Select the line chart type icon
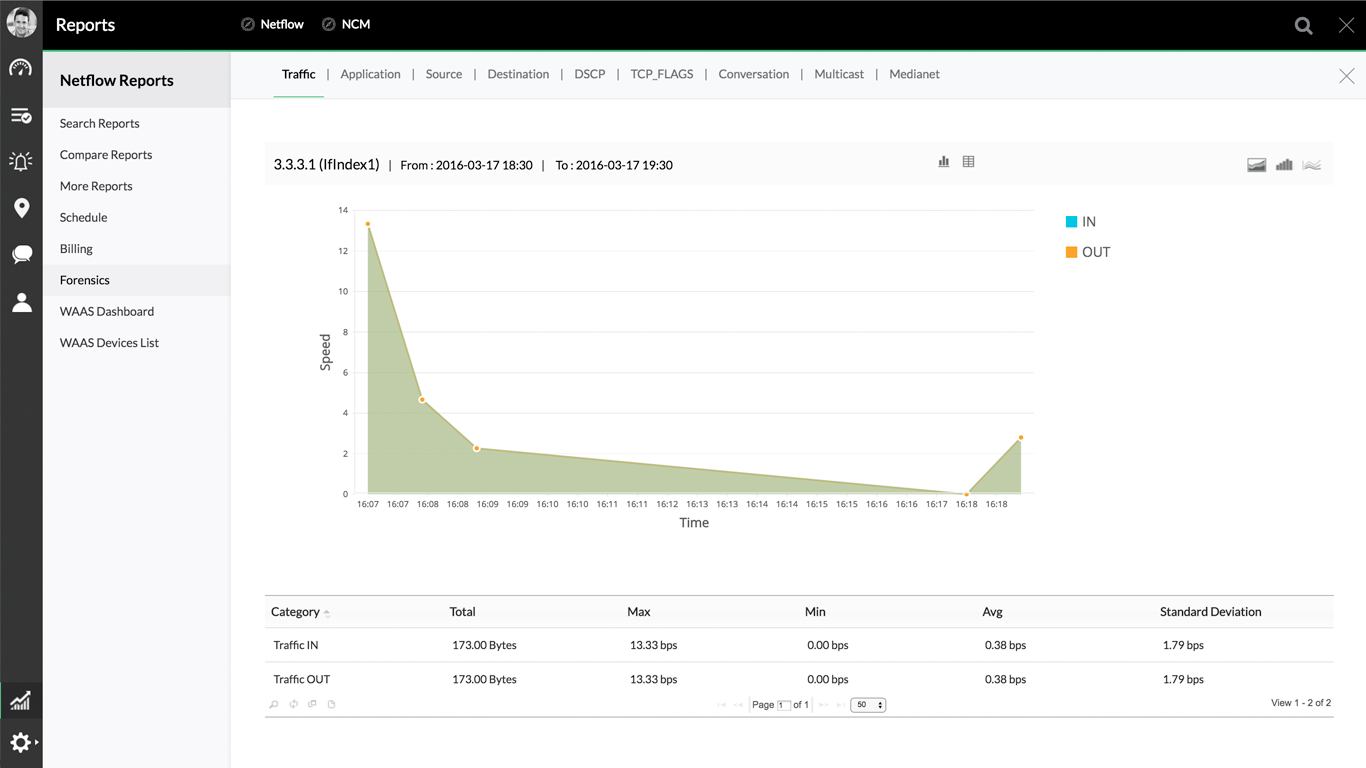This screenshot has width=1366, height=768. point(1312,165)
